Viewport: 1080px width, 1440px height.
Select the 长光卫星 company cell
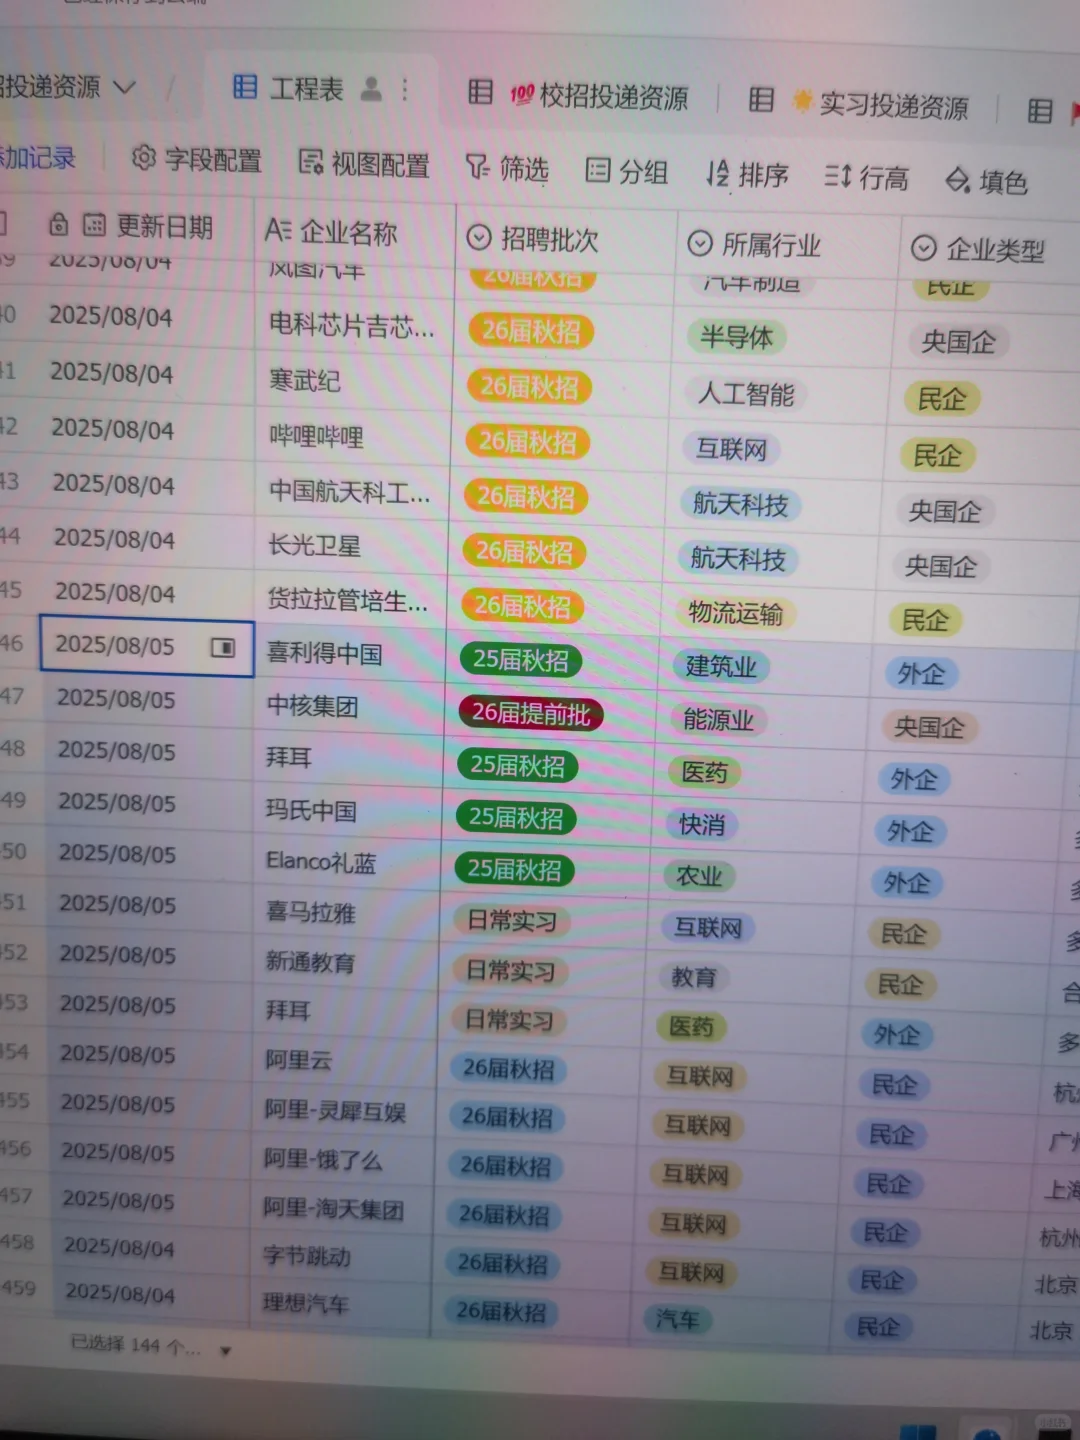click(x=347, y=545)
